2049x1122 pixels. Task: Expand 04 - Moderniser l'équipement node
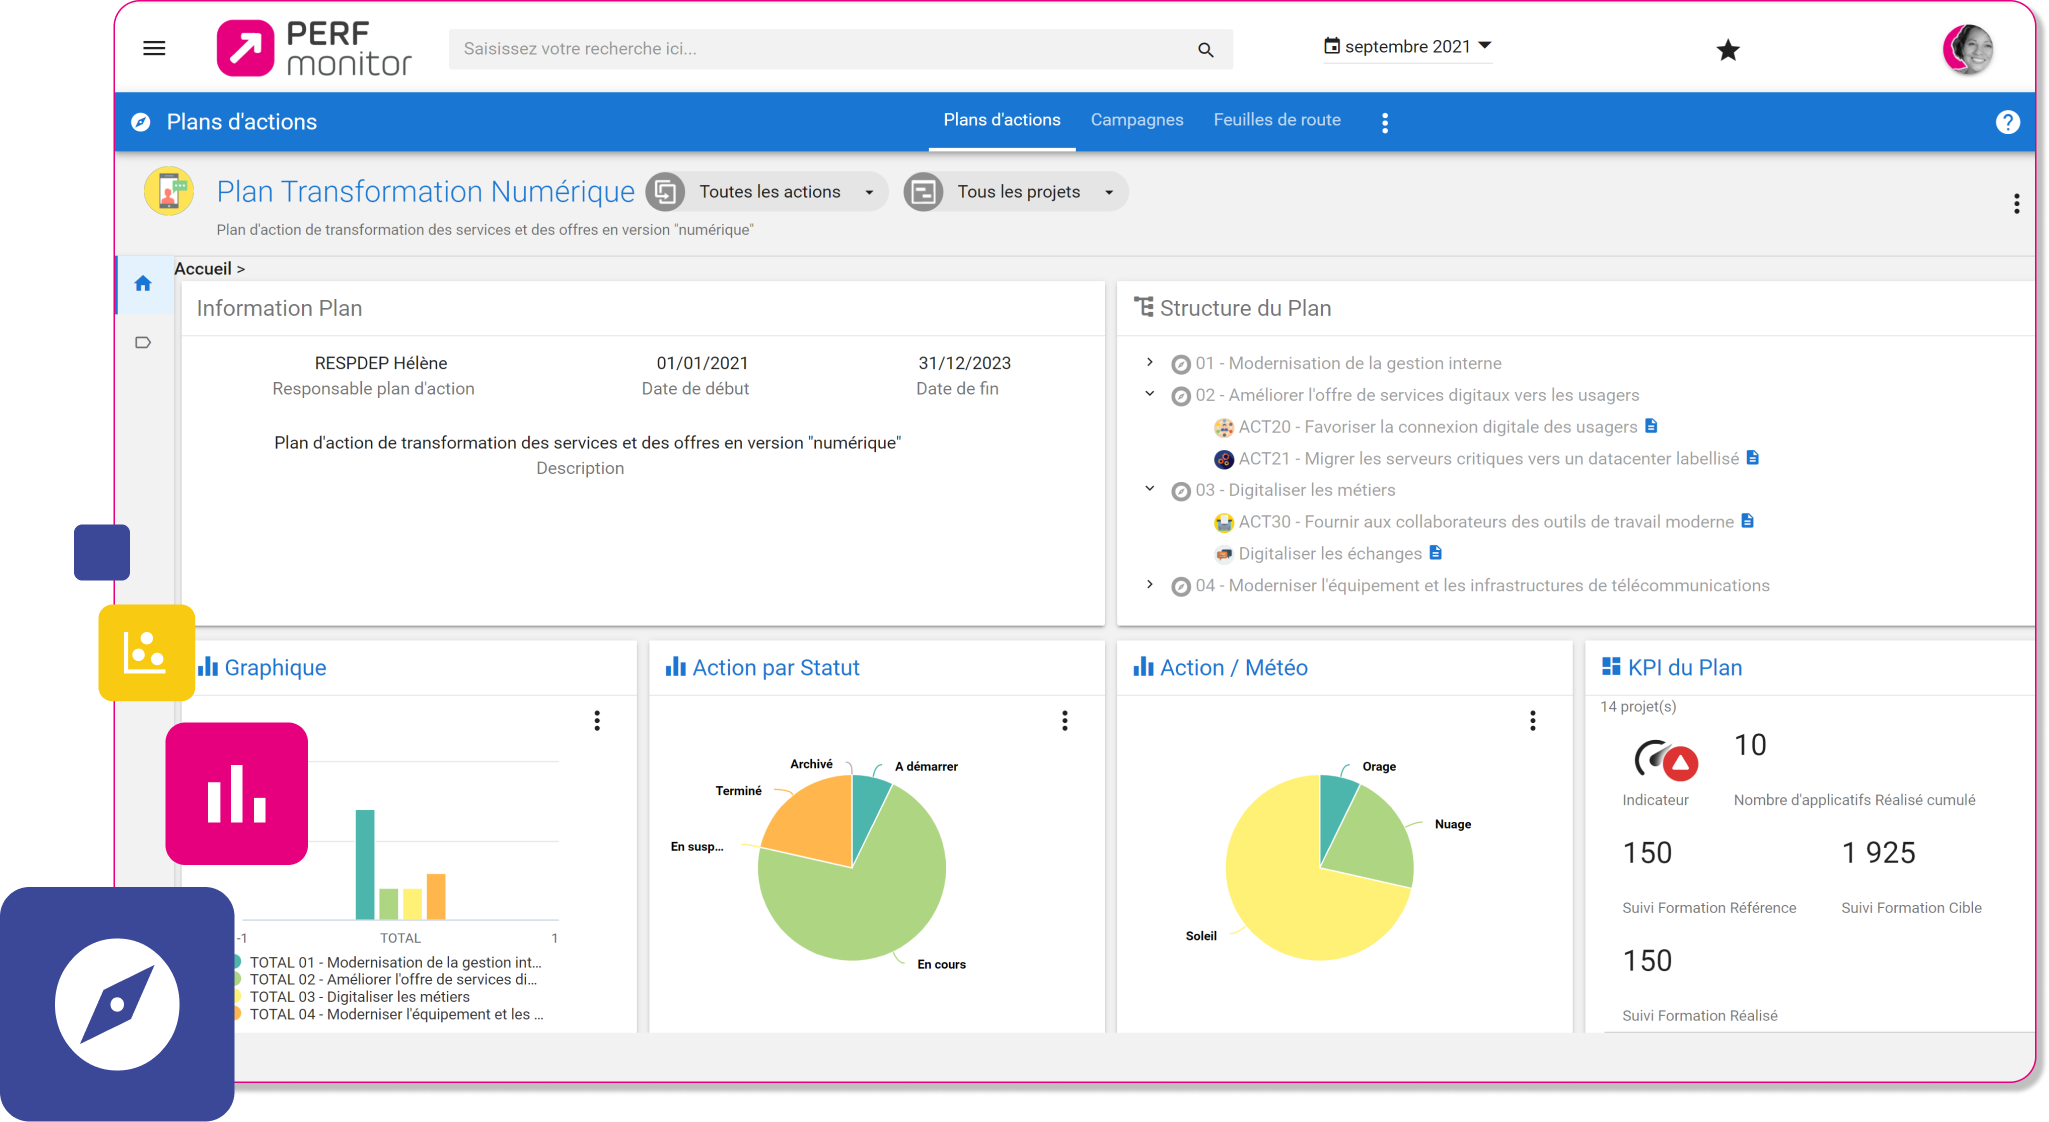point(1150,584)
